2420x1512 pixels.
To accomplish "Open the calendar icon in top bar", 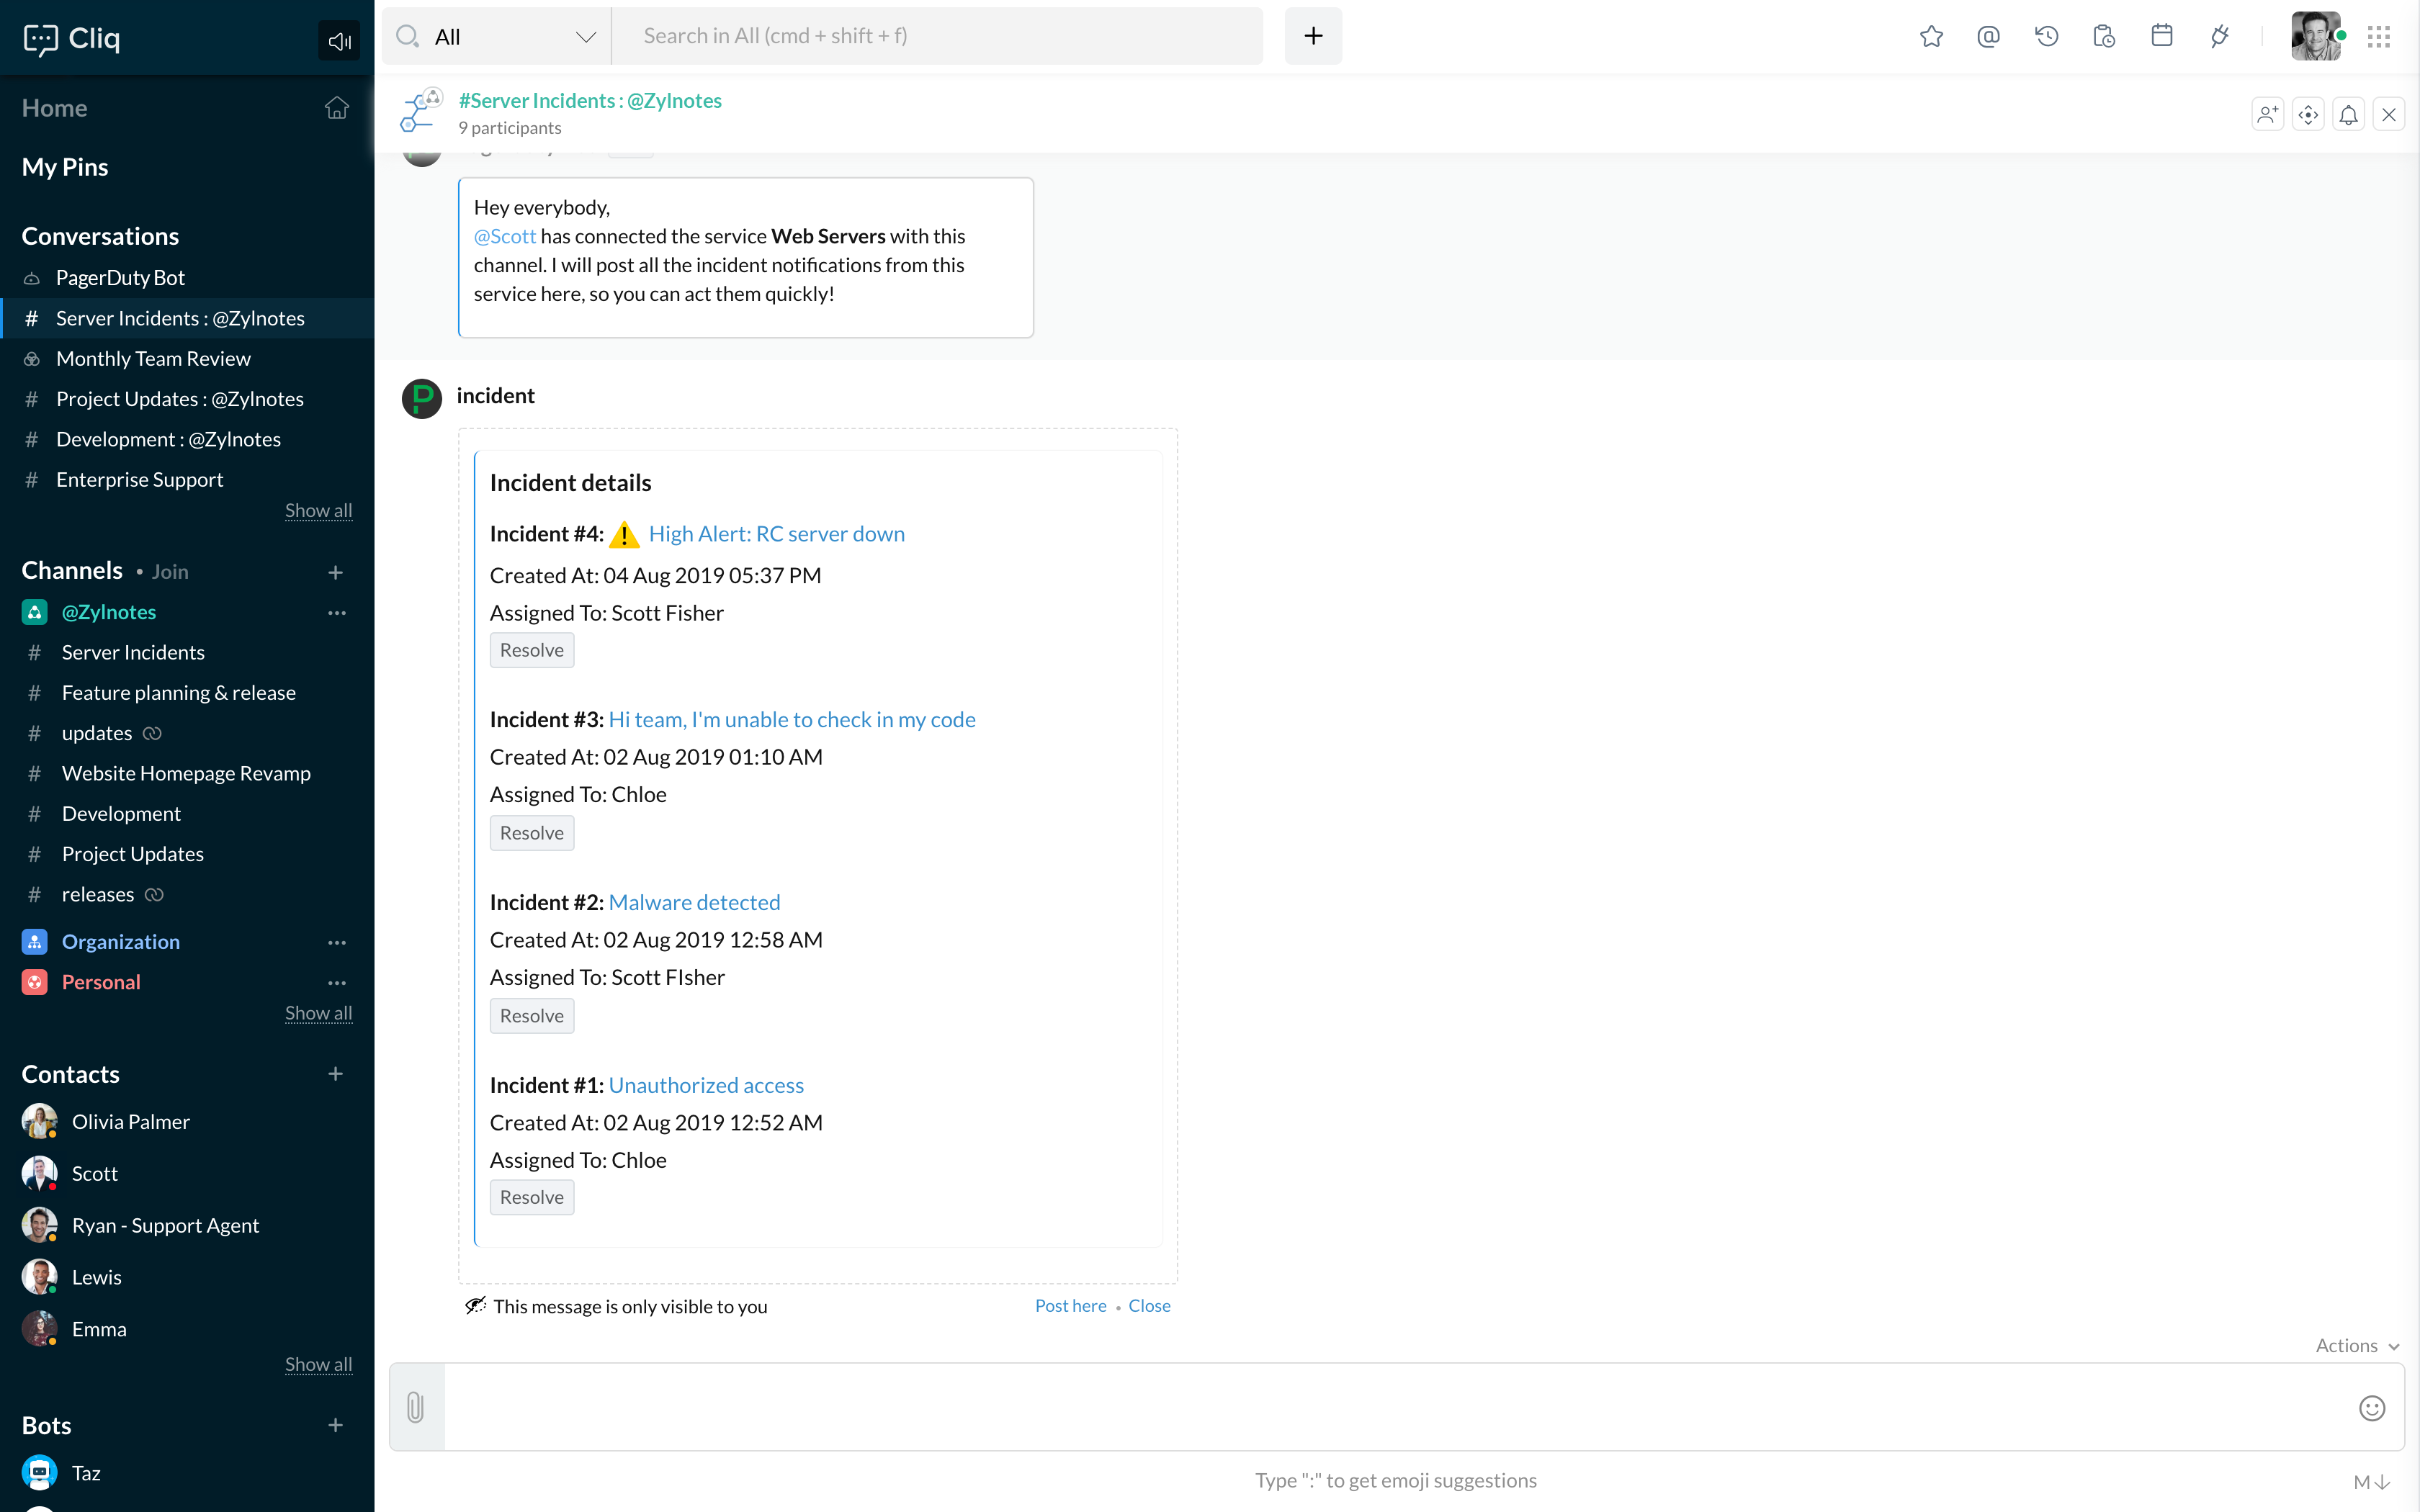I will 2161,37.
